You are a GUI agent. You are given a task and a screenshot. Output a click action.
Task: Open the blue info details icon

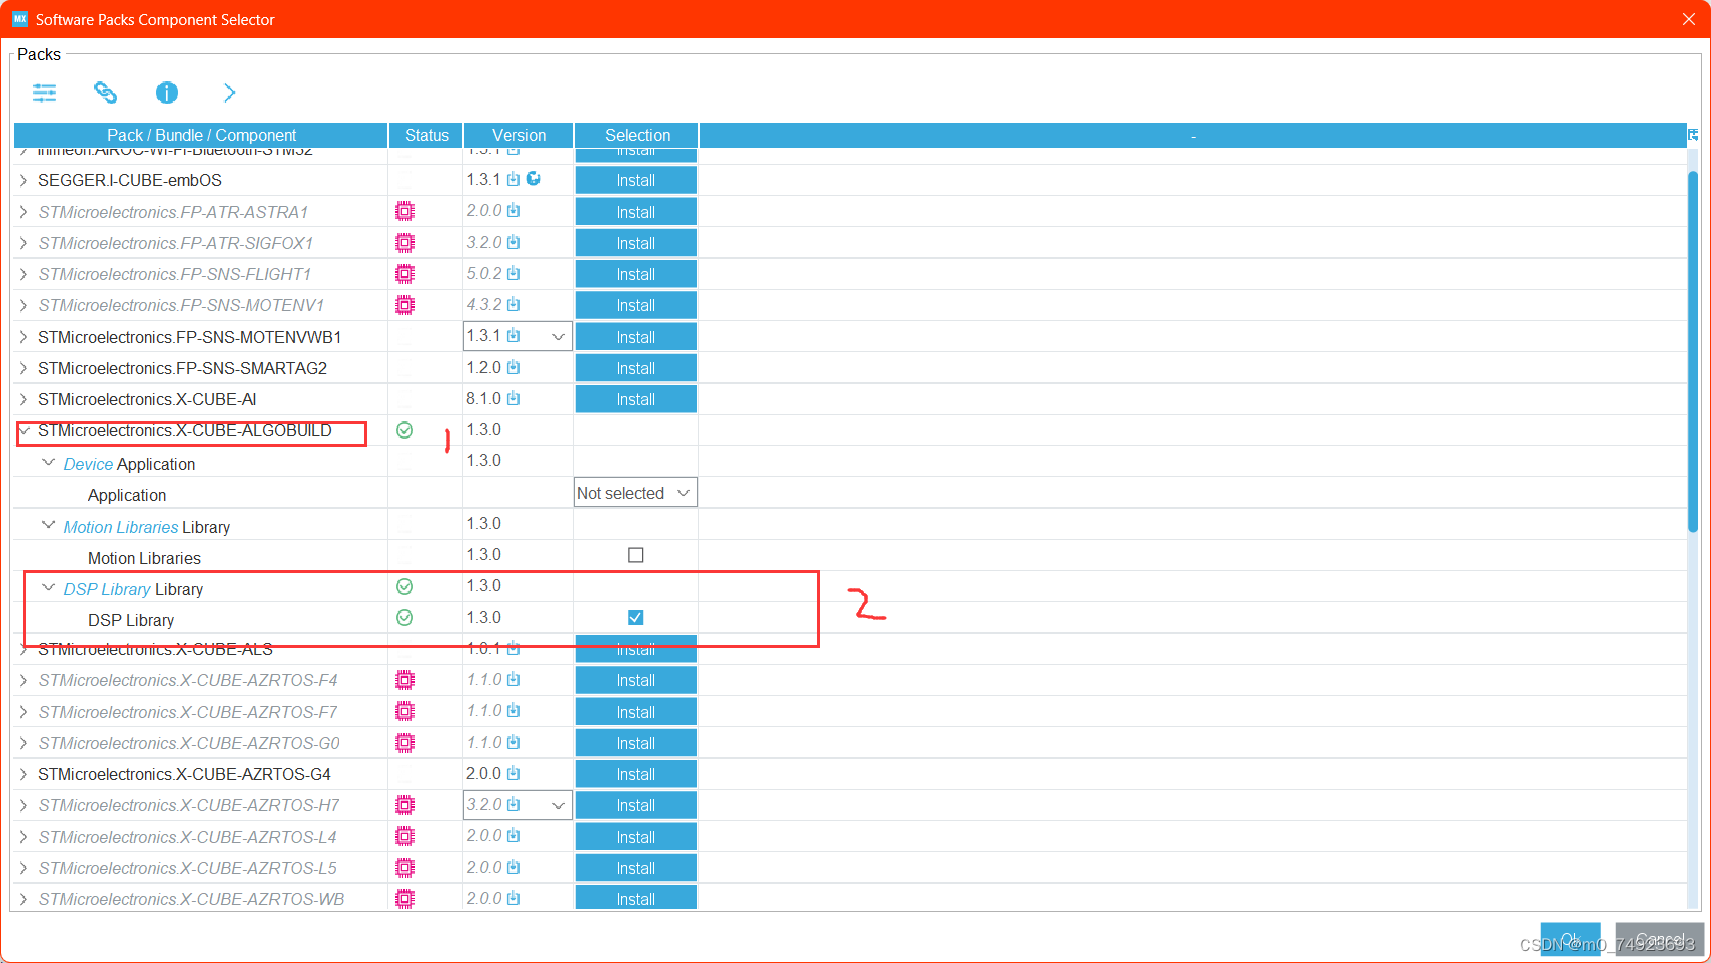[167, 93]
